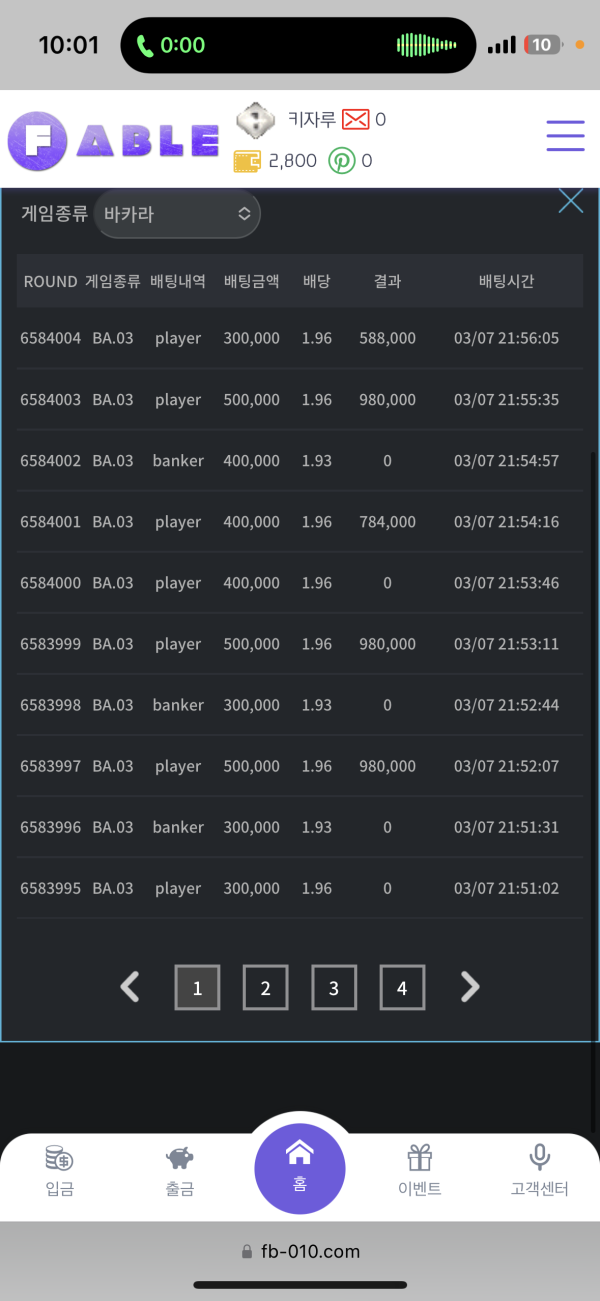Image resolution: width=600 pixels, height=1301 pixels.
Task: Open the hamburger menu icon
Action: 565,136
